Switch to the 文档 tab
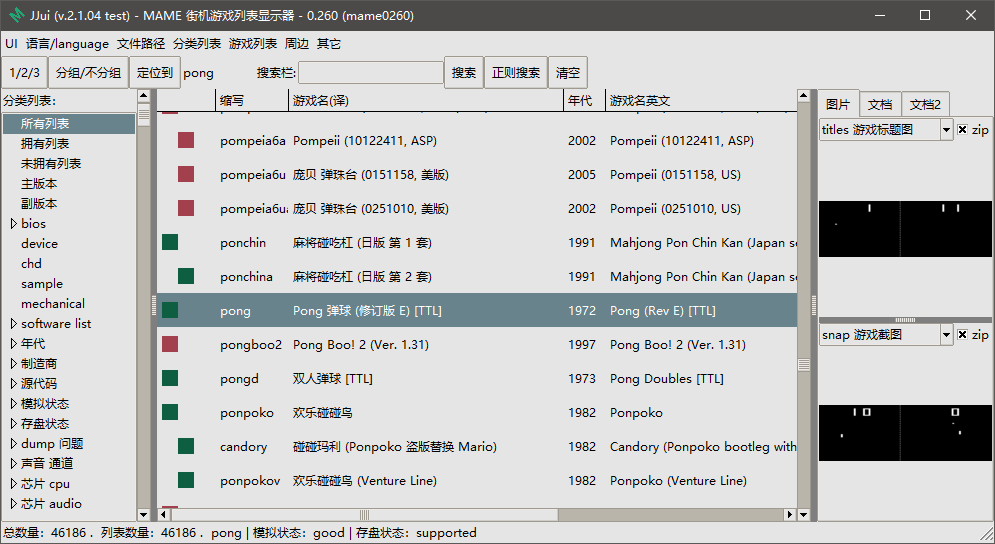The width and height of the screenshot is (995, 544). 880,105
